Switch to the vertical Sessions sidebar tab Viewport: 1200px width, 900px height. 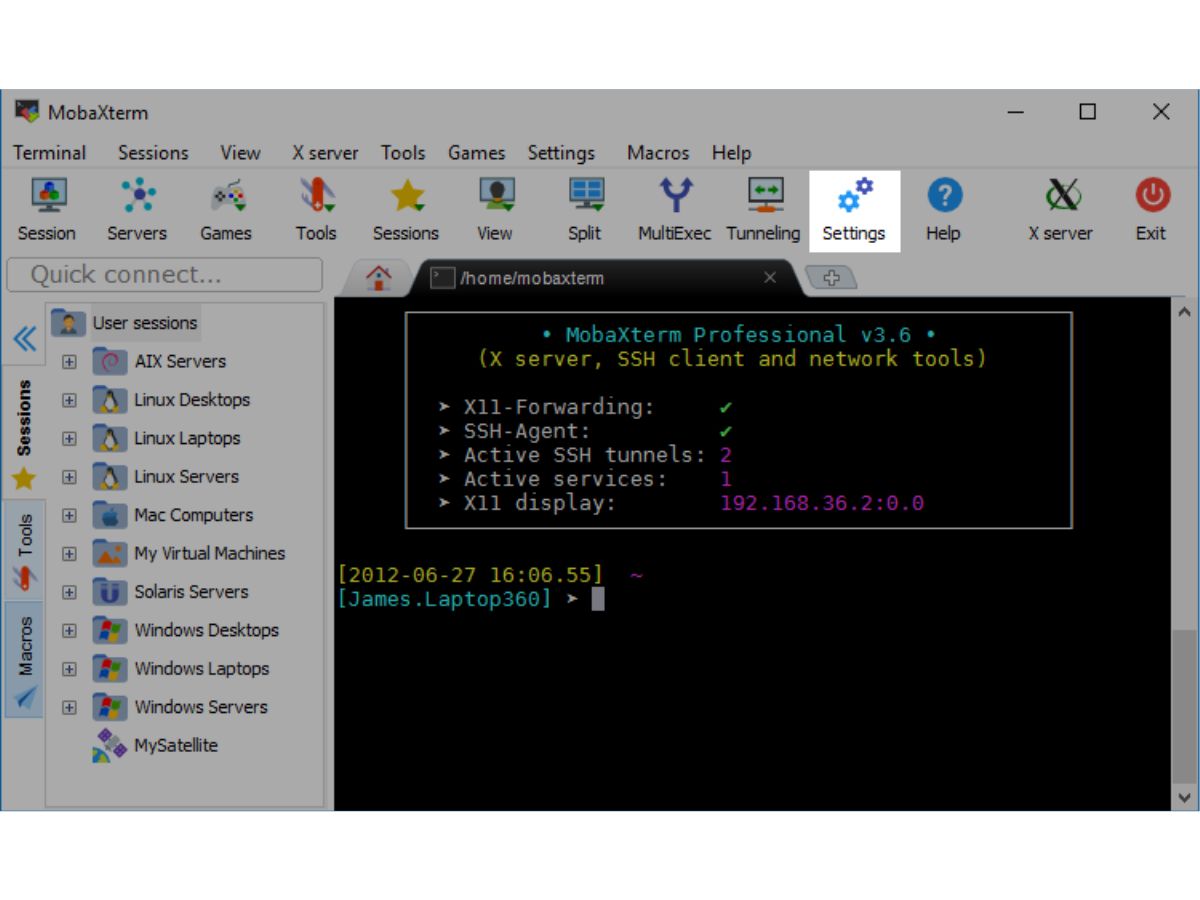click(x=24, y=432)
